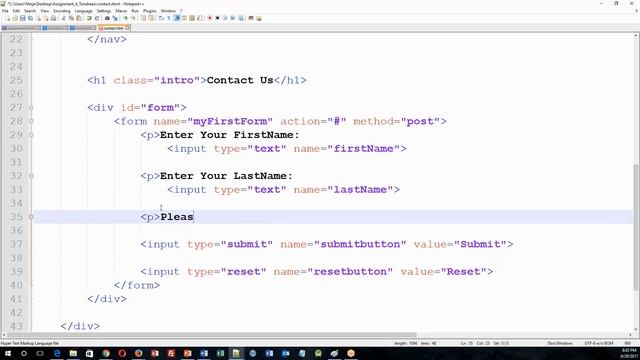The image size is (640, 360).
Task: Click the "myFirstForm" attribute value on line 28
Action: point(230,121)
